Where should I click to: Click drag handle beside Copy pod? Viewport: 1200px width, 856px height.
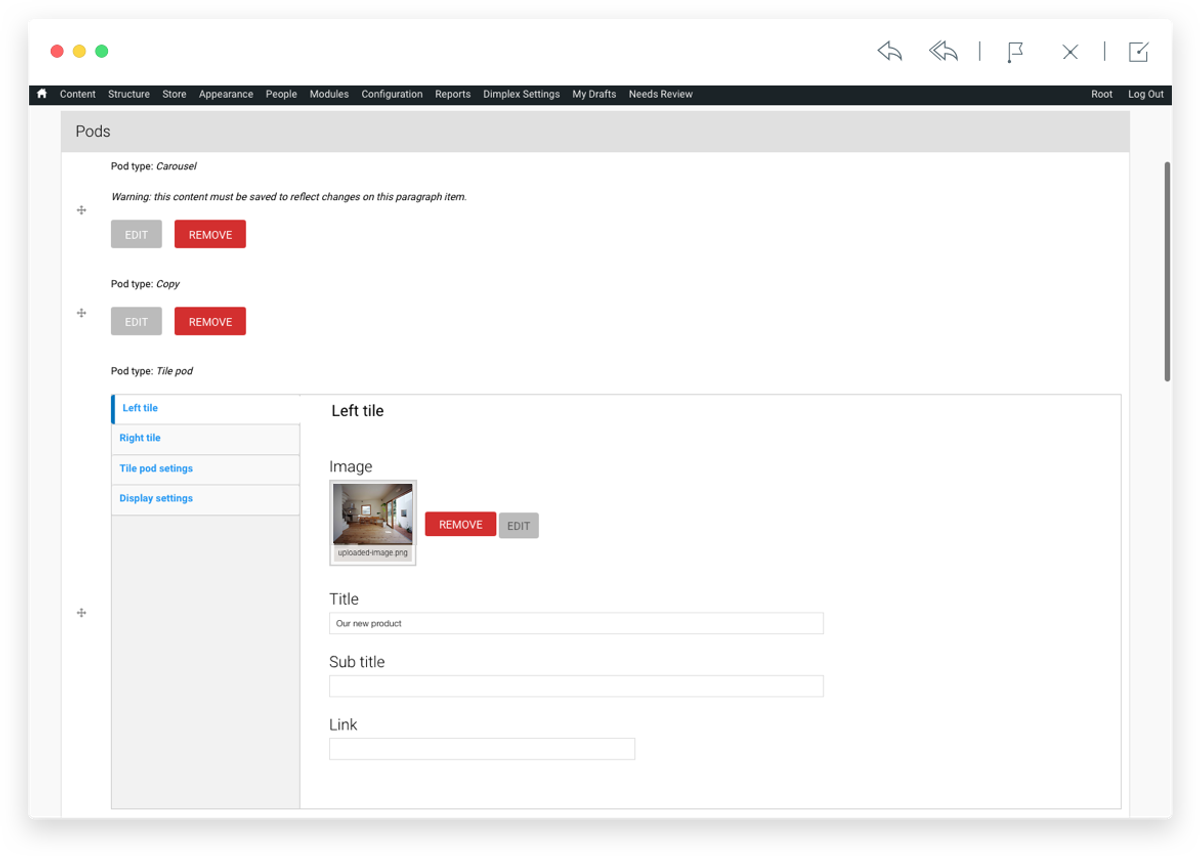pos(82,313)
